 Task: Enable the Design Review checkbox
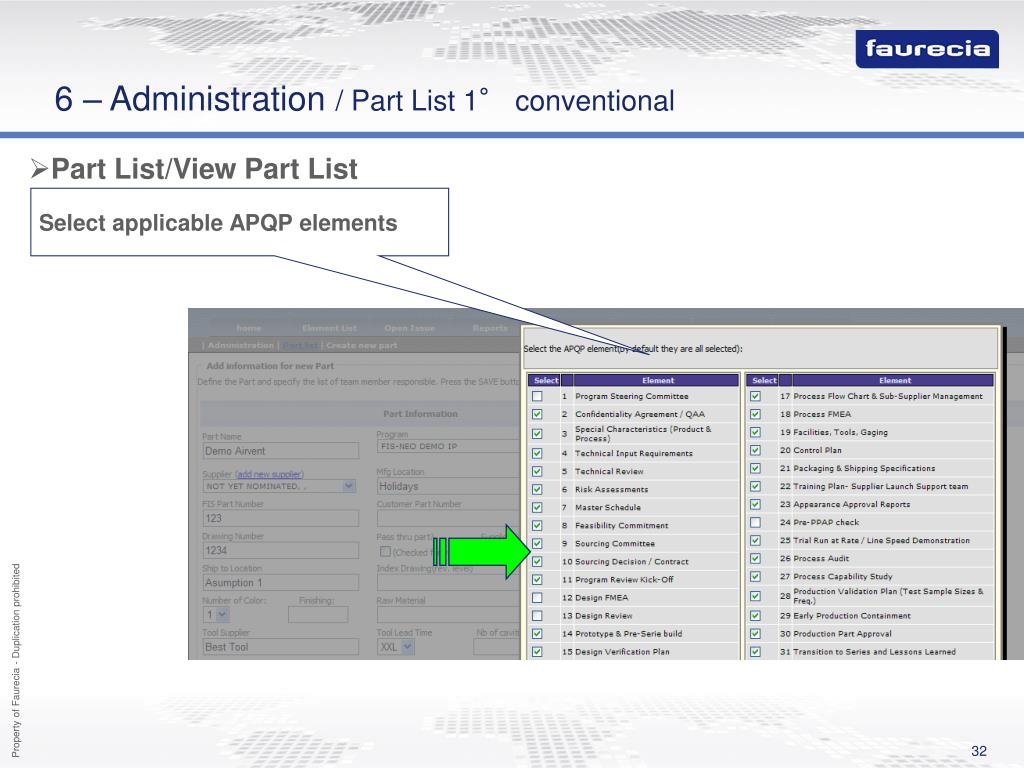tap(537, 616)
